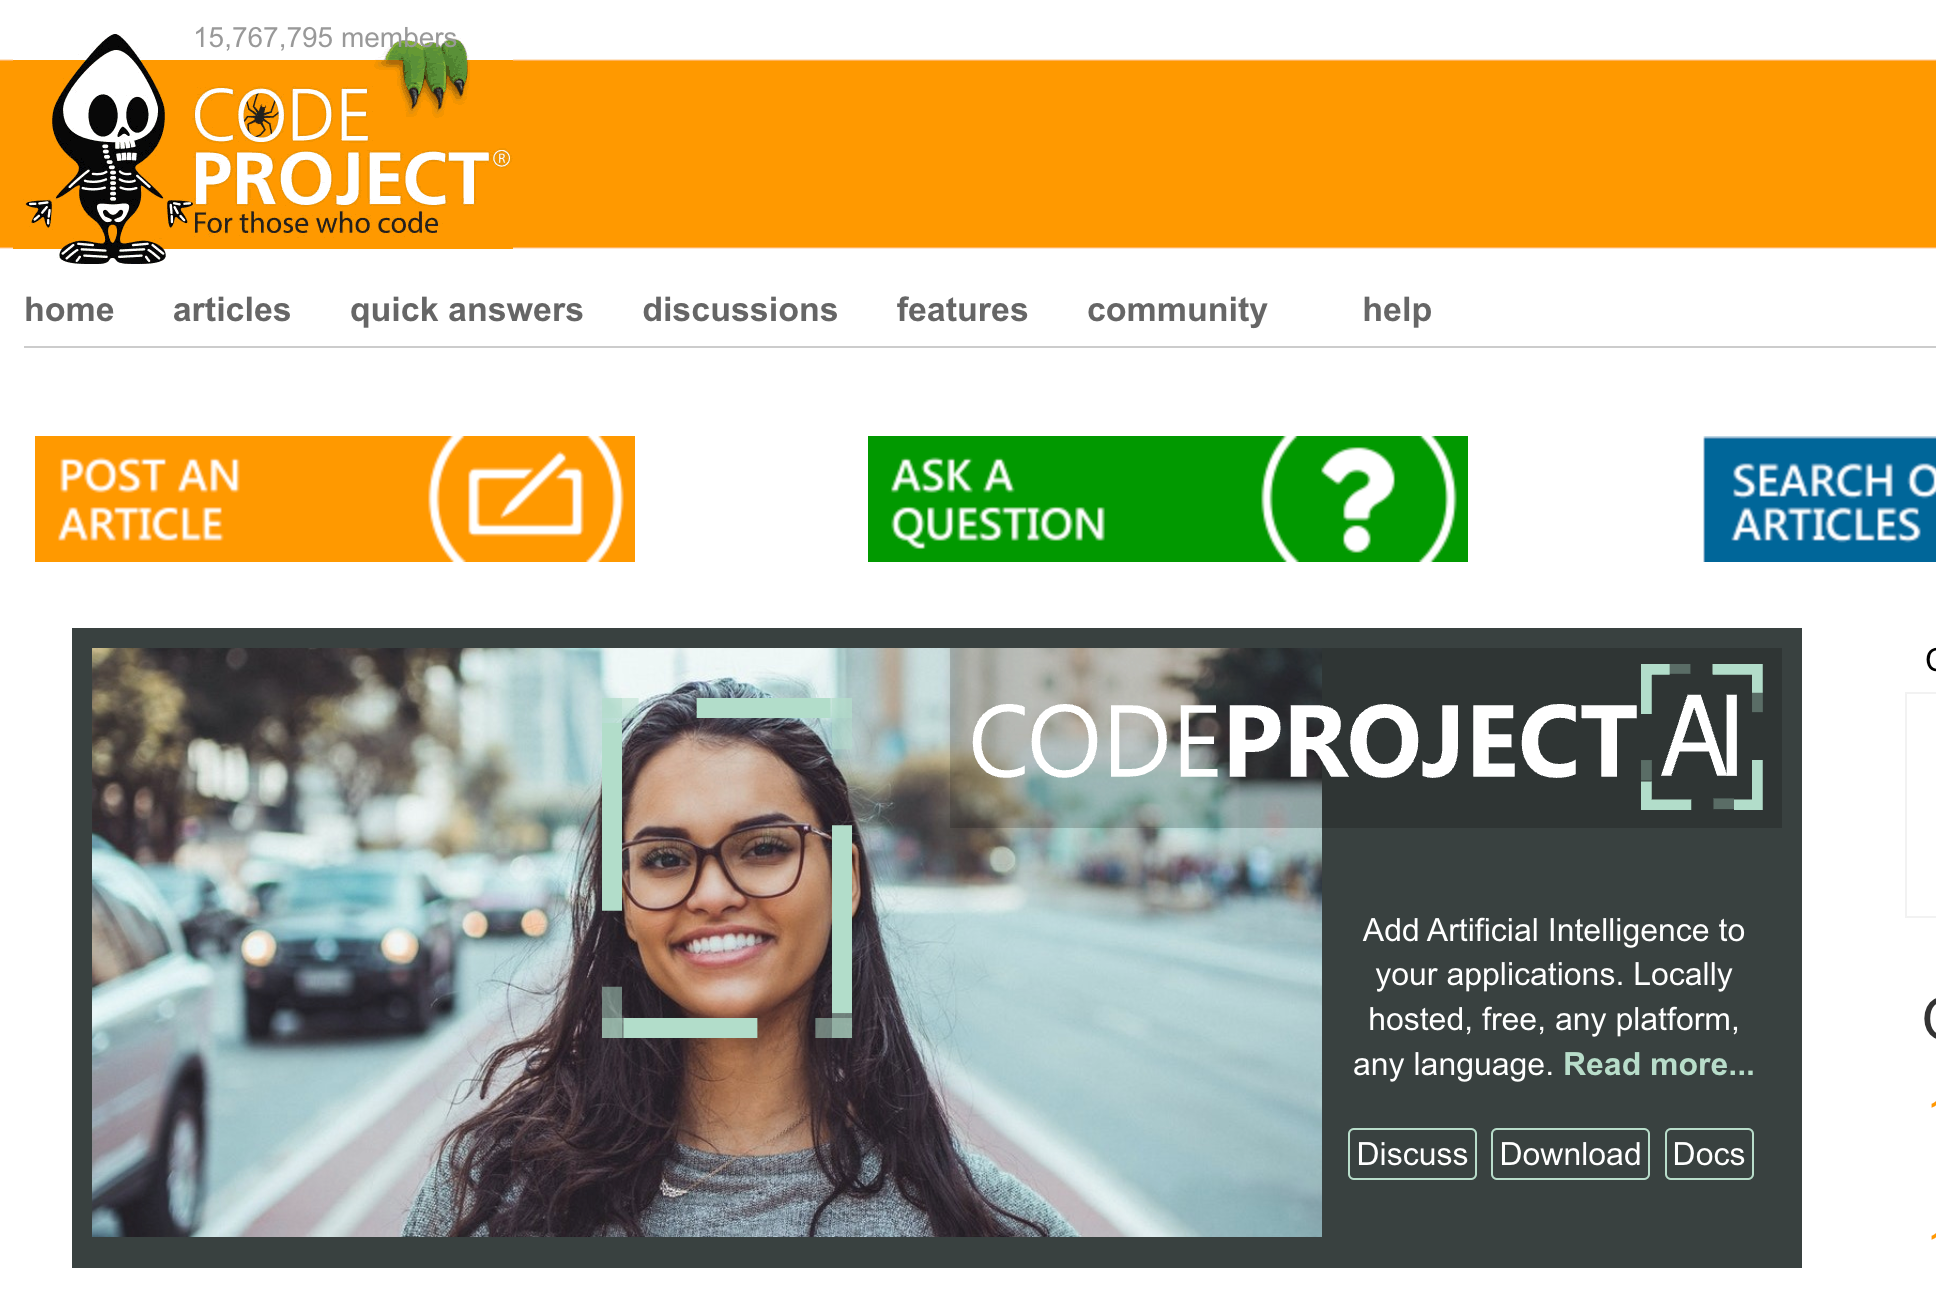Click the Discuss button
The image size is (1936, 1290).
tap(1412, 1154)
